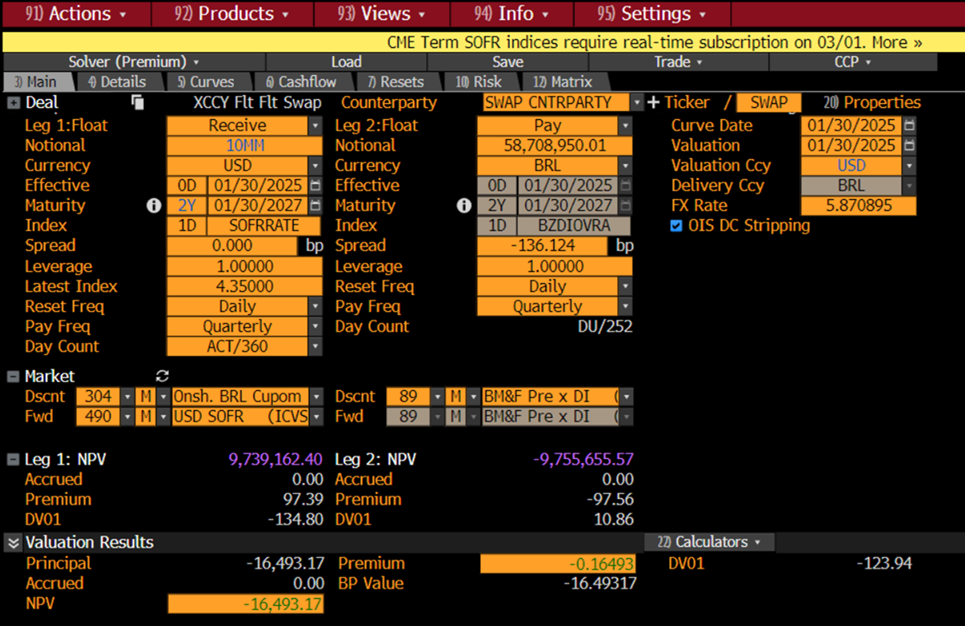The height and width of the screenshot is (626, 965).
Task: Open the Curve Date calendar picker
Action: (909, 126)
